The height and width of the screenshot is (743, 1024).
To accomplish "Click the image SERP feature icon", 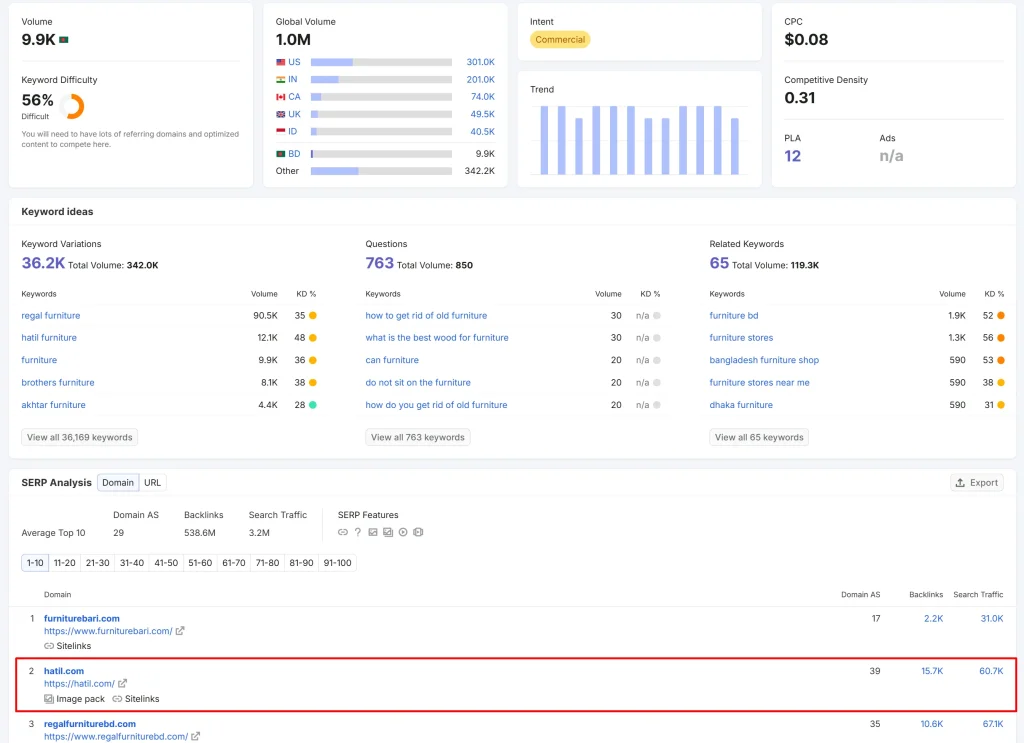I will click(373, 532).
